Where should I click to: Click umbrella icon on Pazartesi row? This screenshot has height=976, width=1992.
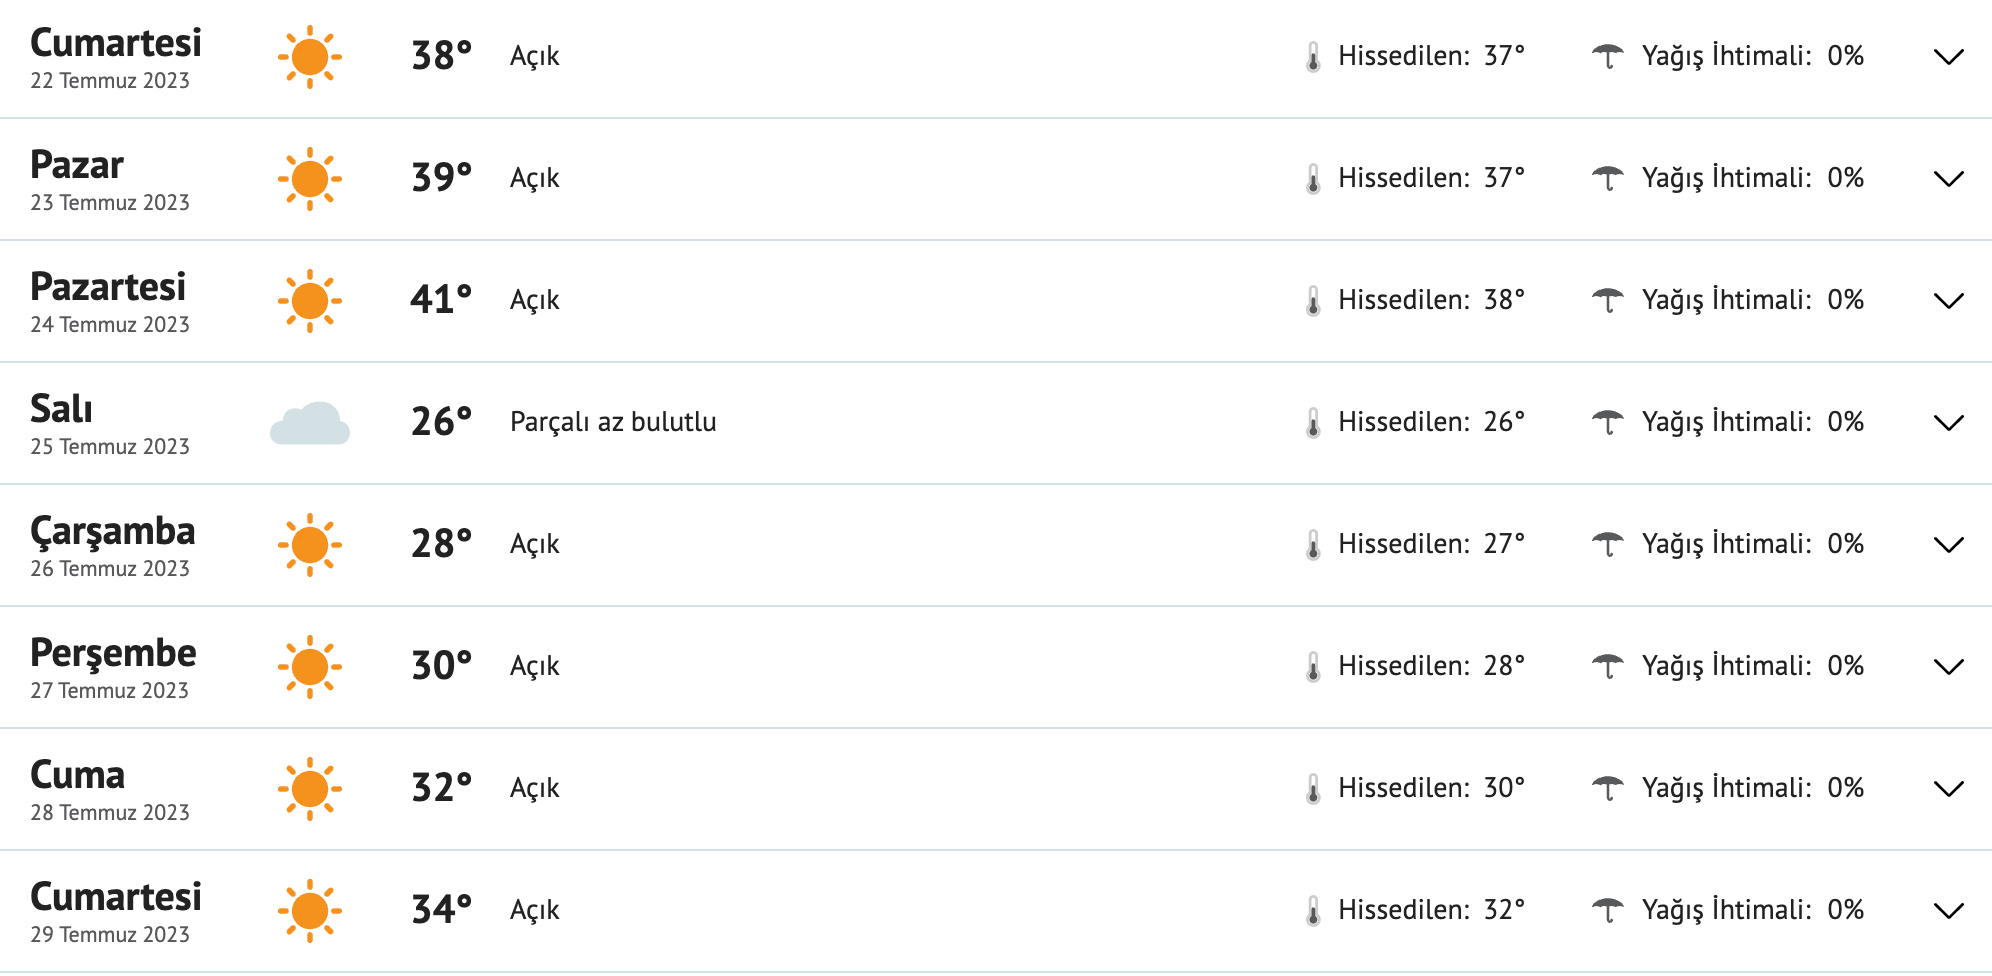1607,301
